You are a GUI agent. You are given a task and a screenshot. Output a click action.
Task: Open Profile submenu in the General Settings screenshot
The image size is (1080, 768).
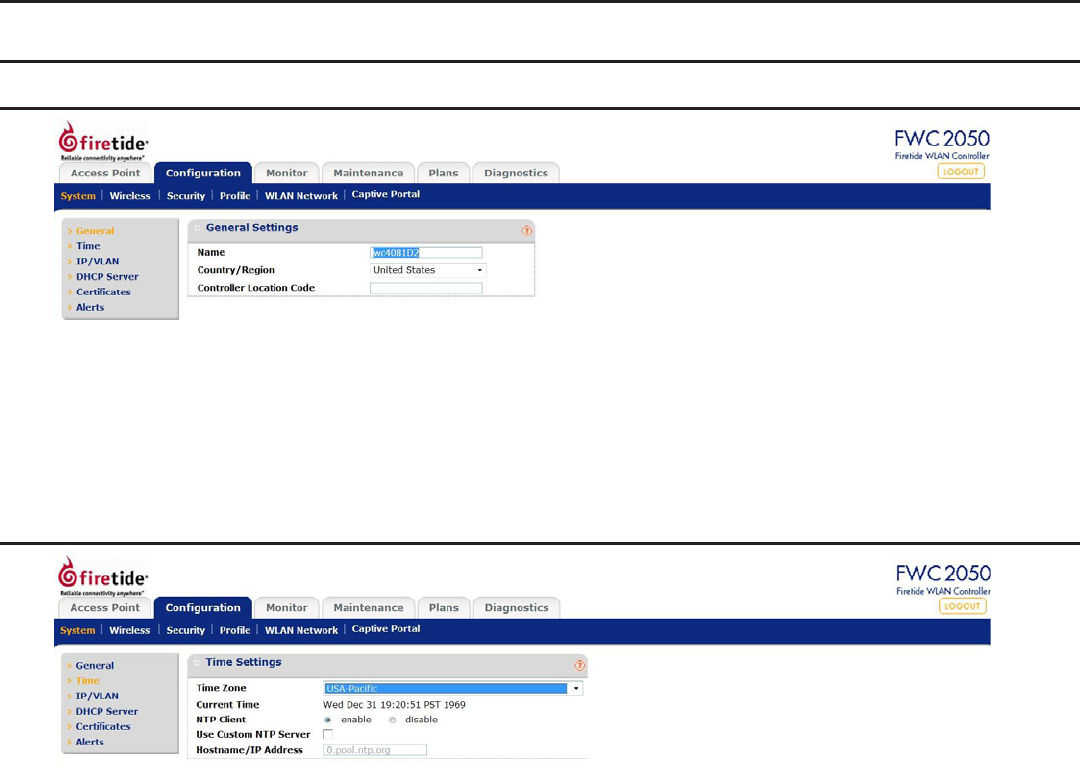[x=235, y=196]
